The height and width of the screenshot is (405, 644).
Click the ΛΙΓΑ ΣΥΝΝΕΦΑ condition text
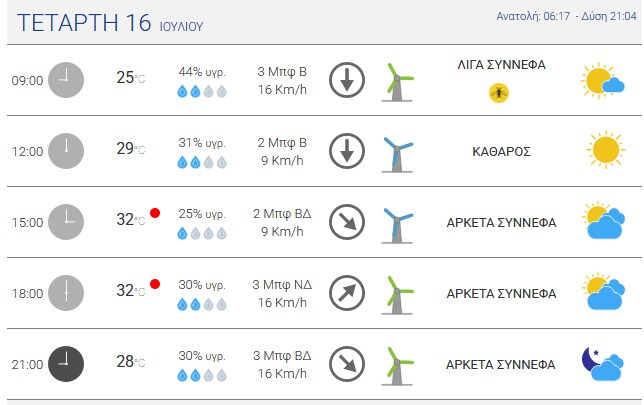(501, 65)
